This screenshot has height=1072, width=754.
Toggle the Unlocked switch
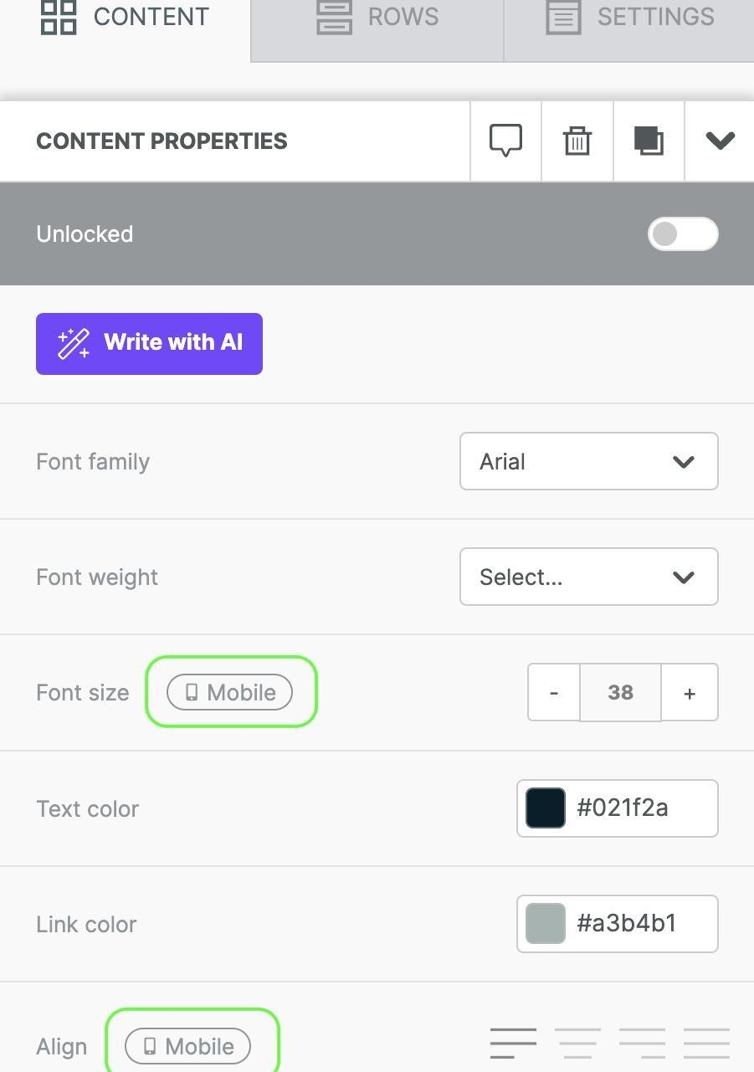(x=683, y=234)
